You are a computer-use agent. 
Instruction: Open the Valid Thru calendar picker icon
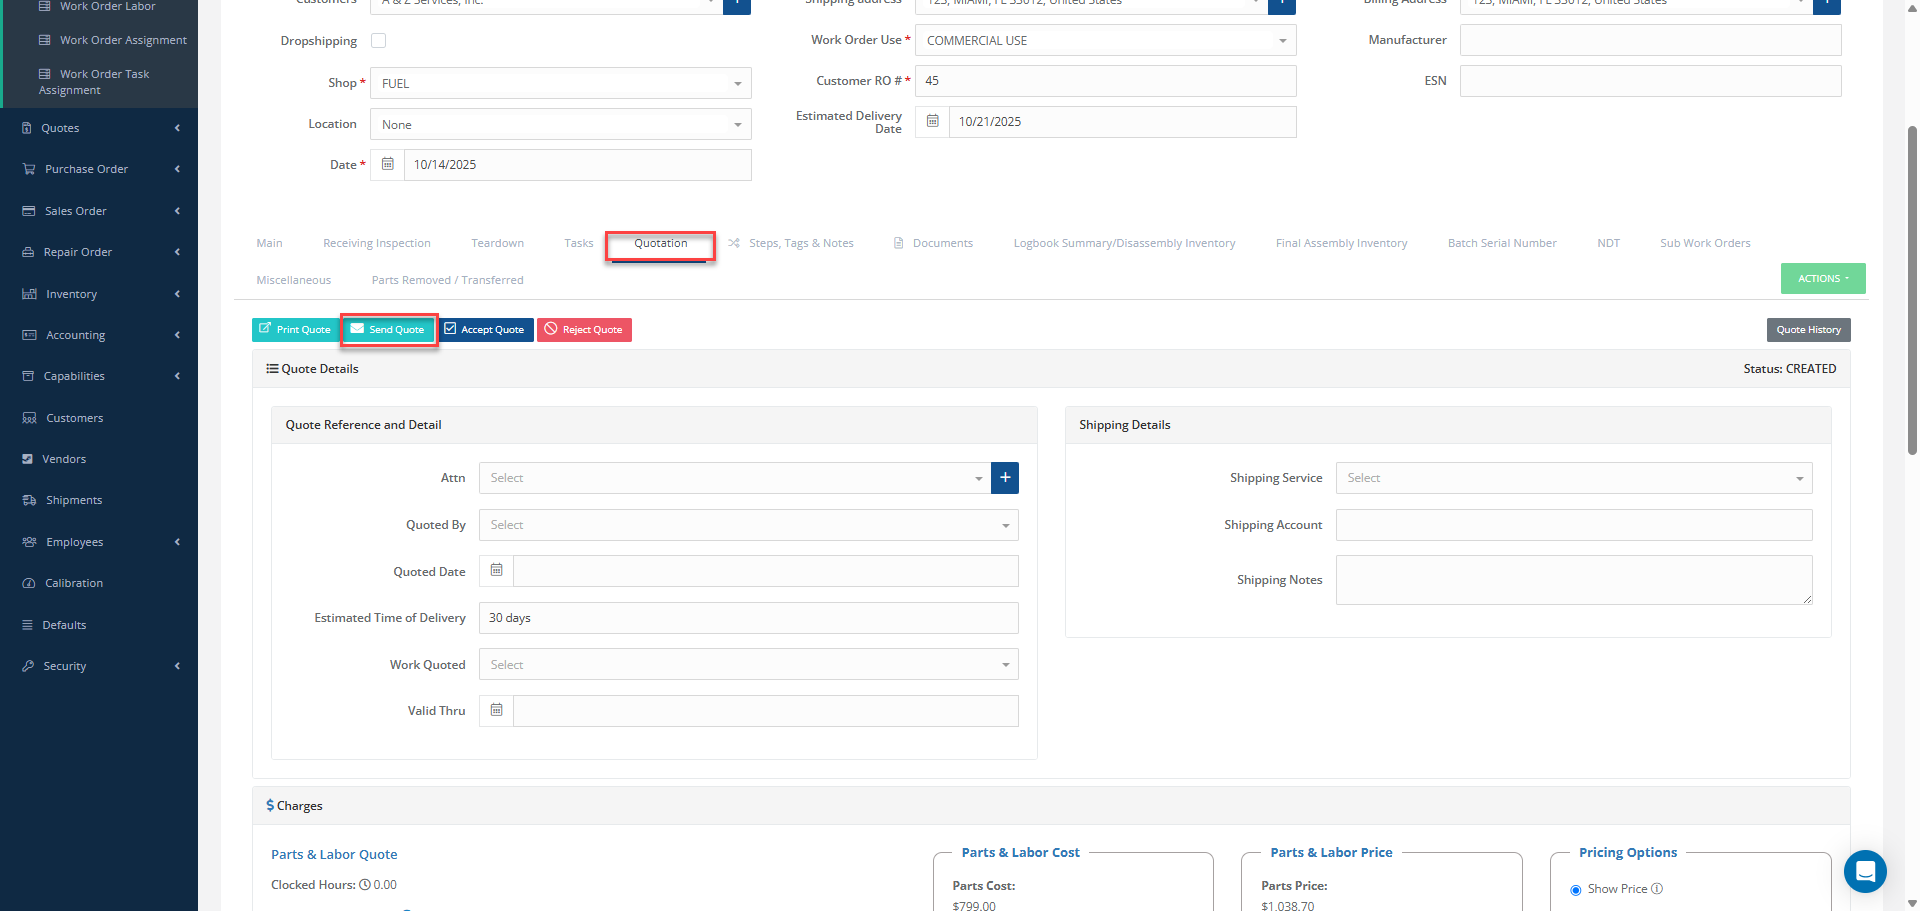pyautogui.click(x=496, y=711)
